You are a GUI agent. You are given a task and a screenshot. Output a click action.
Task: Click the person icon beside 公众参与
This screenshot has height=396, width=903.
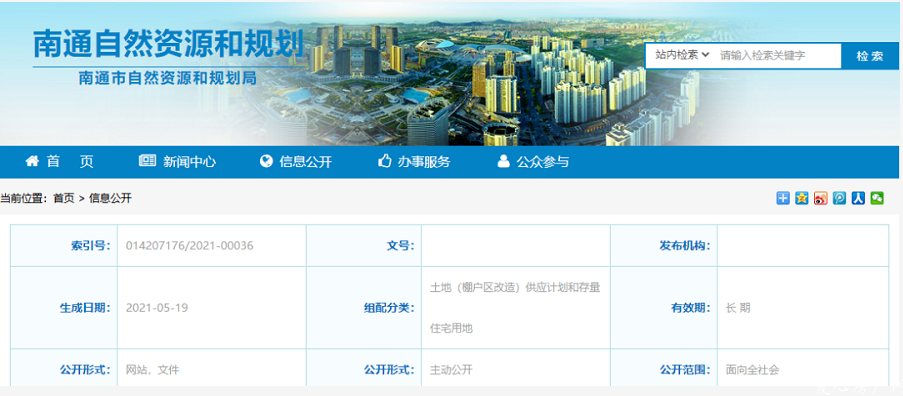pos(504,162)
